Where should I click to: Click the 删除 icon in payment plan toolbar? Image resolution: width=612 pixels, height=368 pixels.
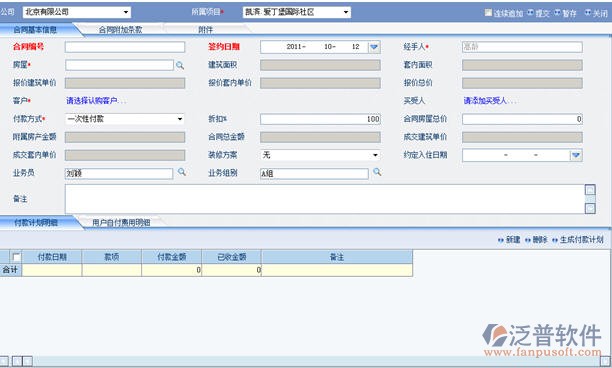[528, 240]
